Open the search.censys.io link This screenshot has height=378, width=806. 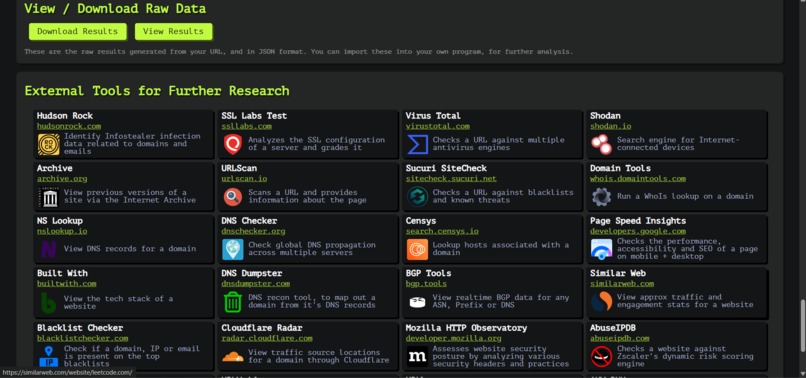click(442, 231)
